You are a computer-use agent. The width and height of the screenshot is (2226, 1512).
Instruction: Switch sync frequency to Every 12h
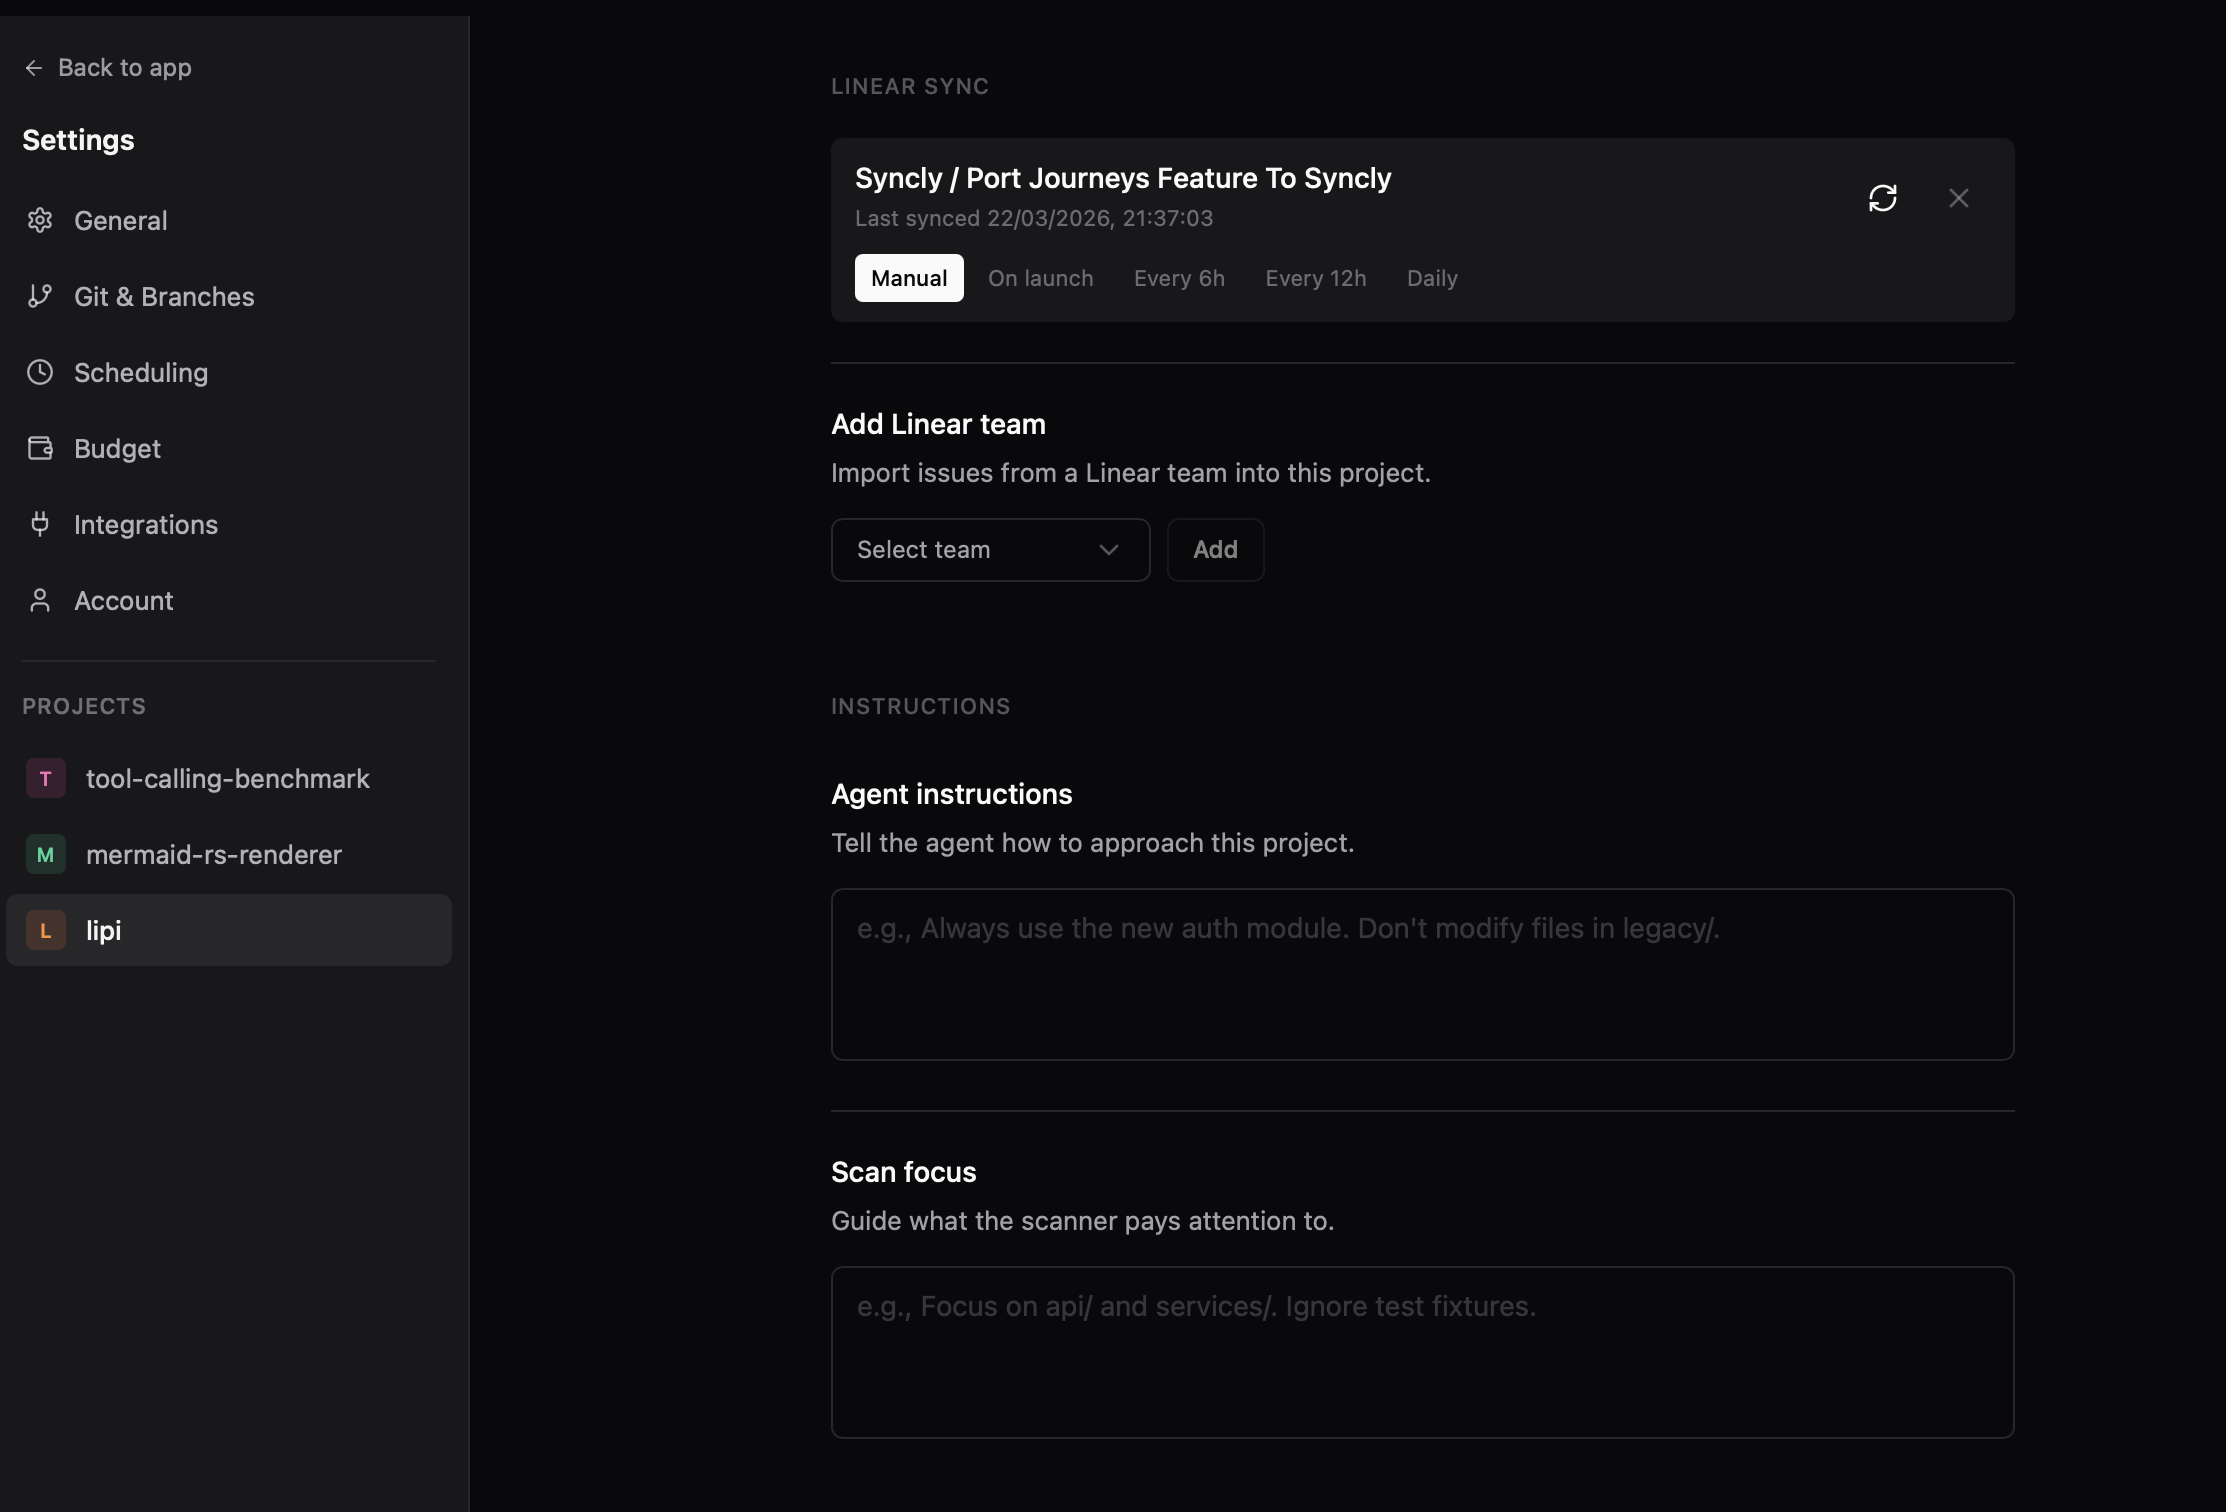1315,278
